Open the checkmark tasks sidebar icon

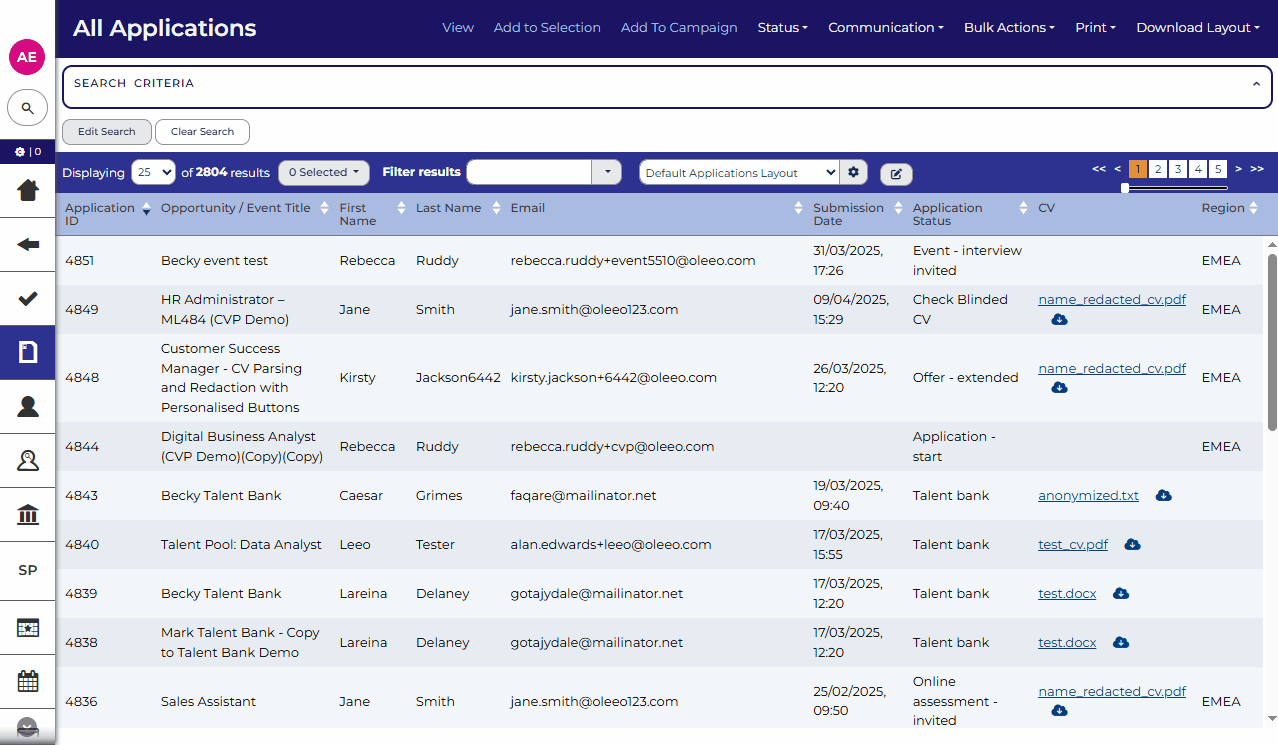(x=28, y=298)
